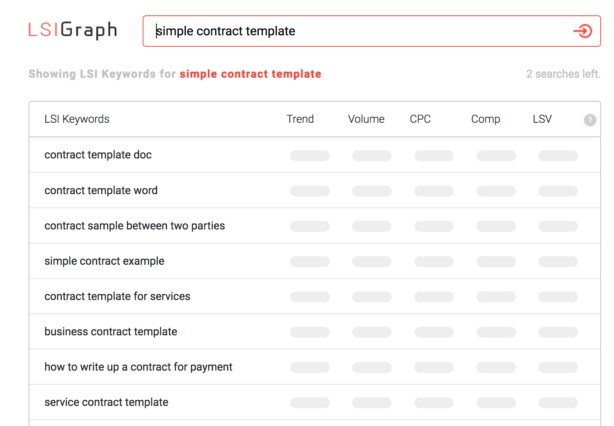This screenshot has height=426, width=614.
Task: Click the LSI Keywords column header
Action: tap(77, 119)
